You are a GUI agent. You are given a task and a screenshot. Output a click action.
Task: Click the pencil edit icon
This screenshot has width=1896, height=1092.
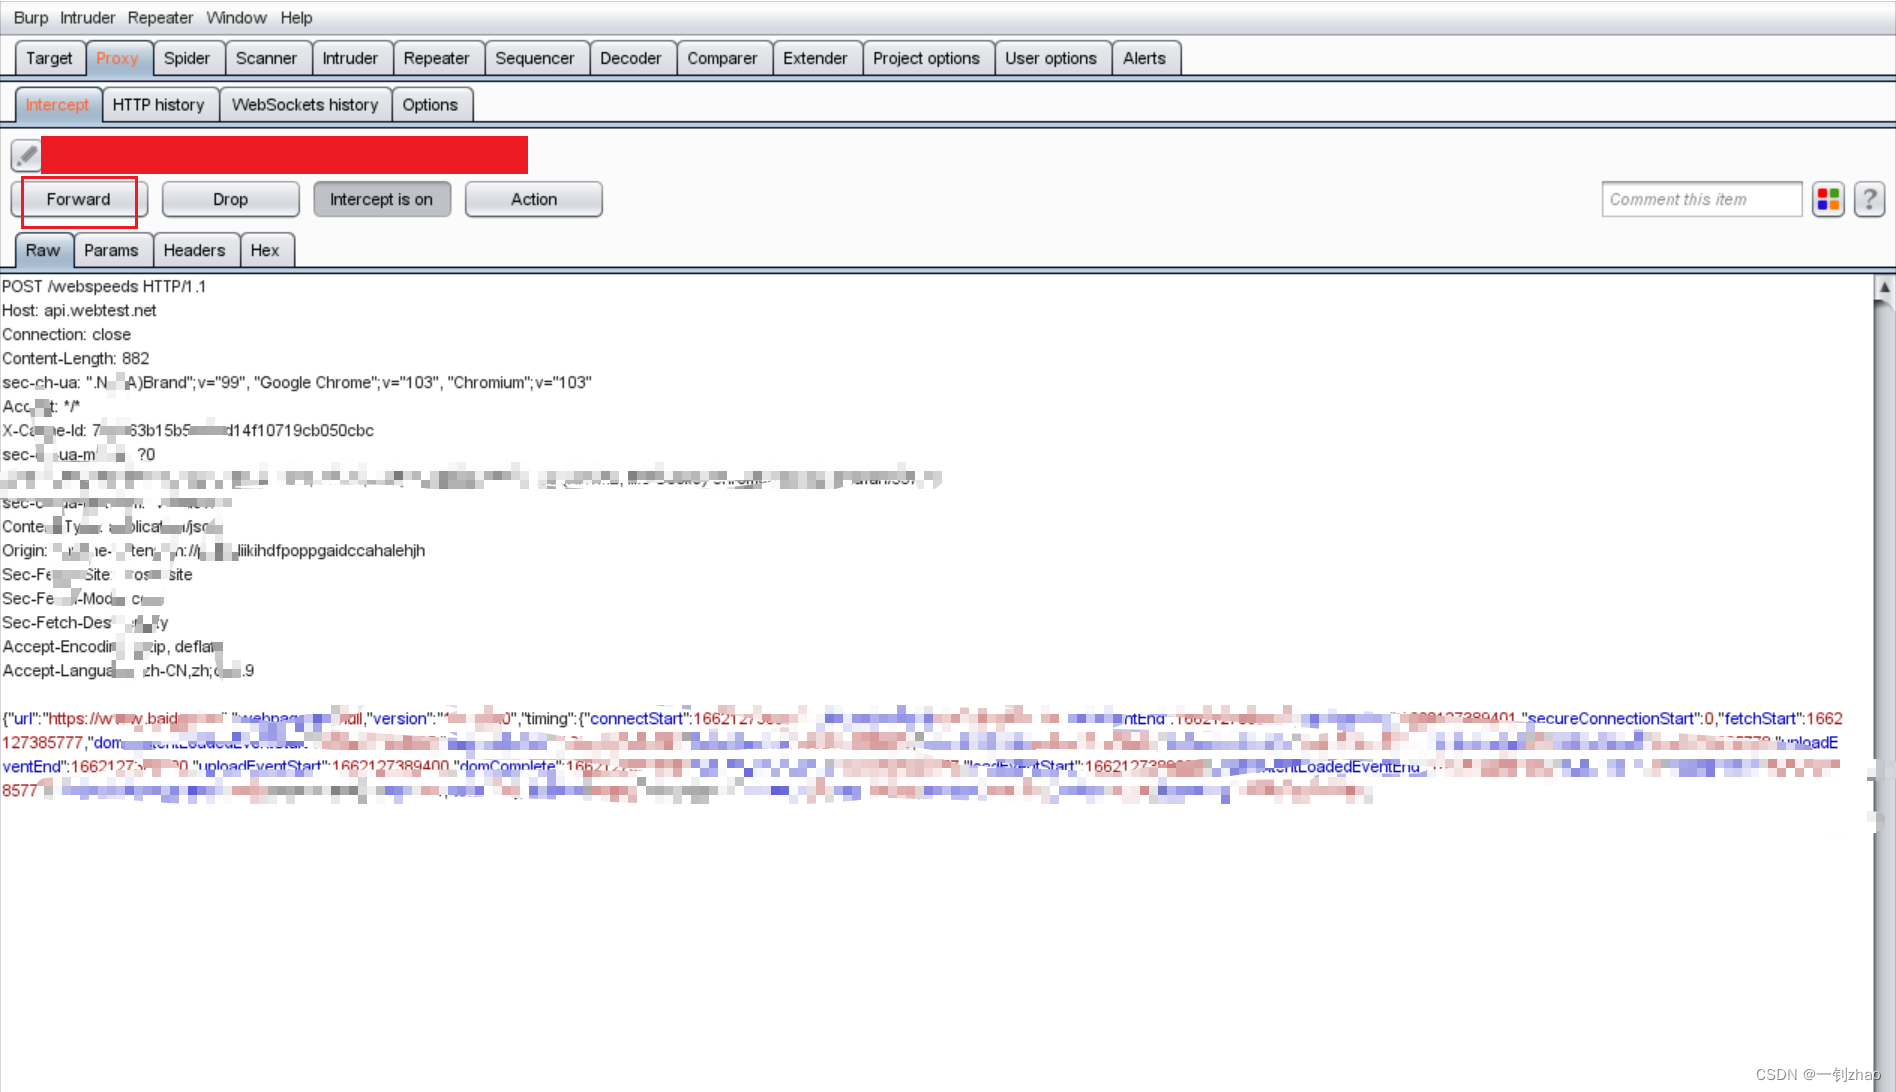[26, 155]
